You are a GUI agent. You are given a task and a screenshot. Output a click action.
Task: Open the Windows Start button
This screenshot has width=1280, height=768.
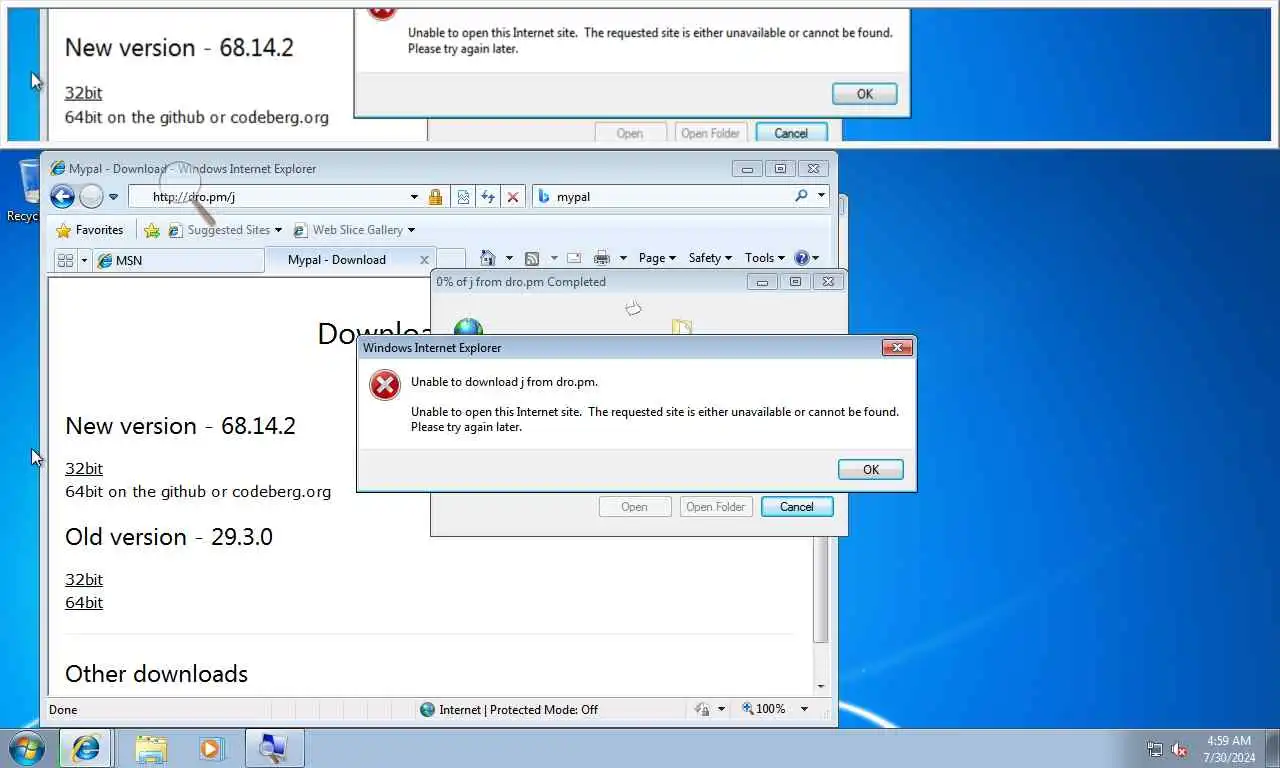[25, 748]
